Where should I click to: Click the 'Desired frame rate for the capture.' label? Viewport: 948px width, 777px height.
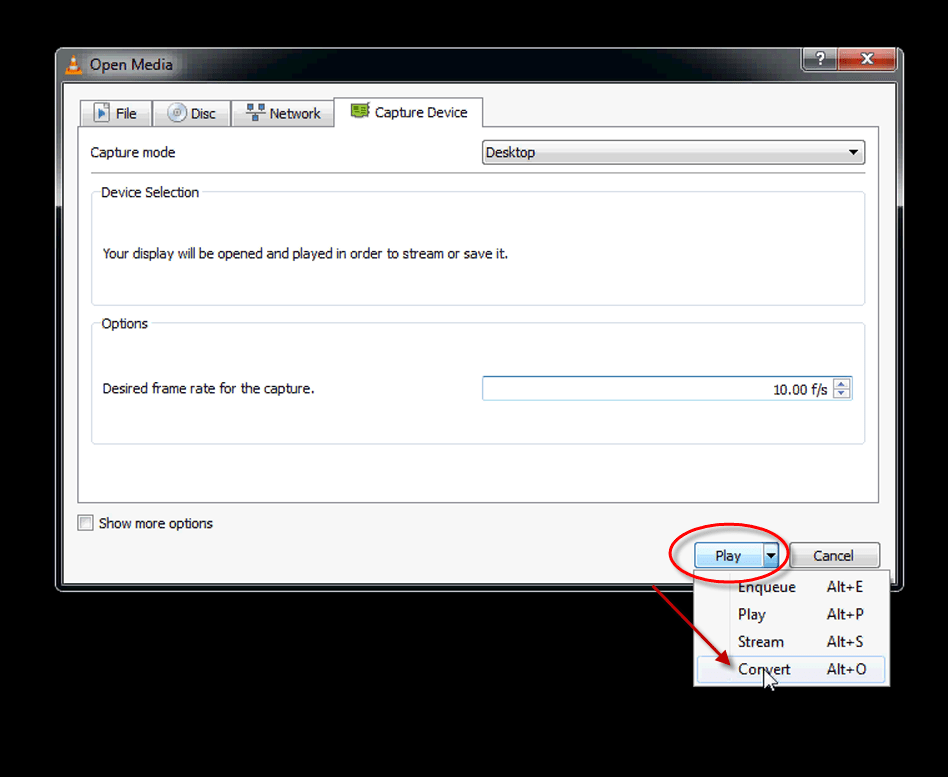pyautogui.click(x=208, y=388)
